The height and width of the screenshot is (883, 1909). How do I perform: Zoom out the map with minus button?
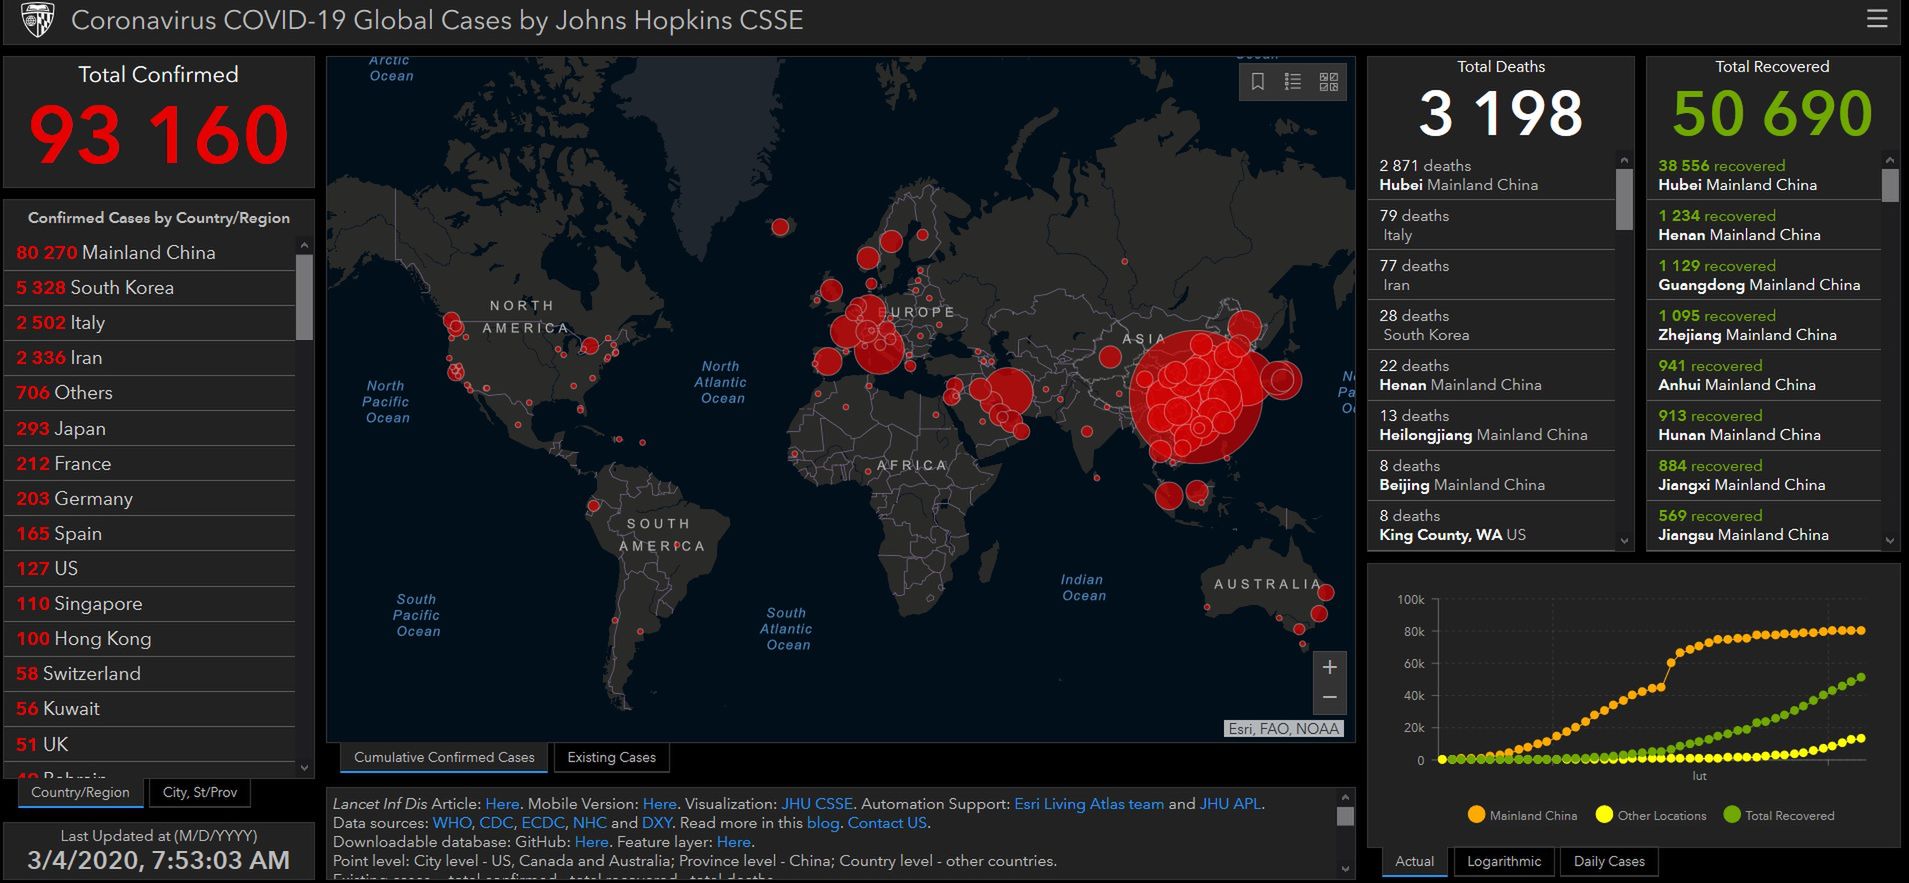coord(1330,698)
